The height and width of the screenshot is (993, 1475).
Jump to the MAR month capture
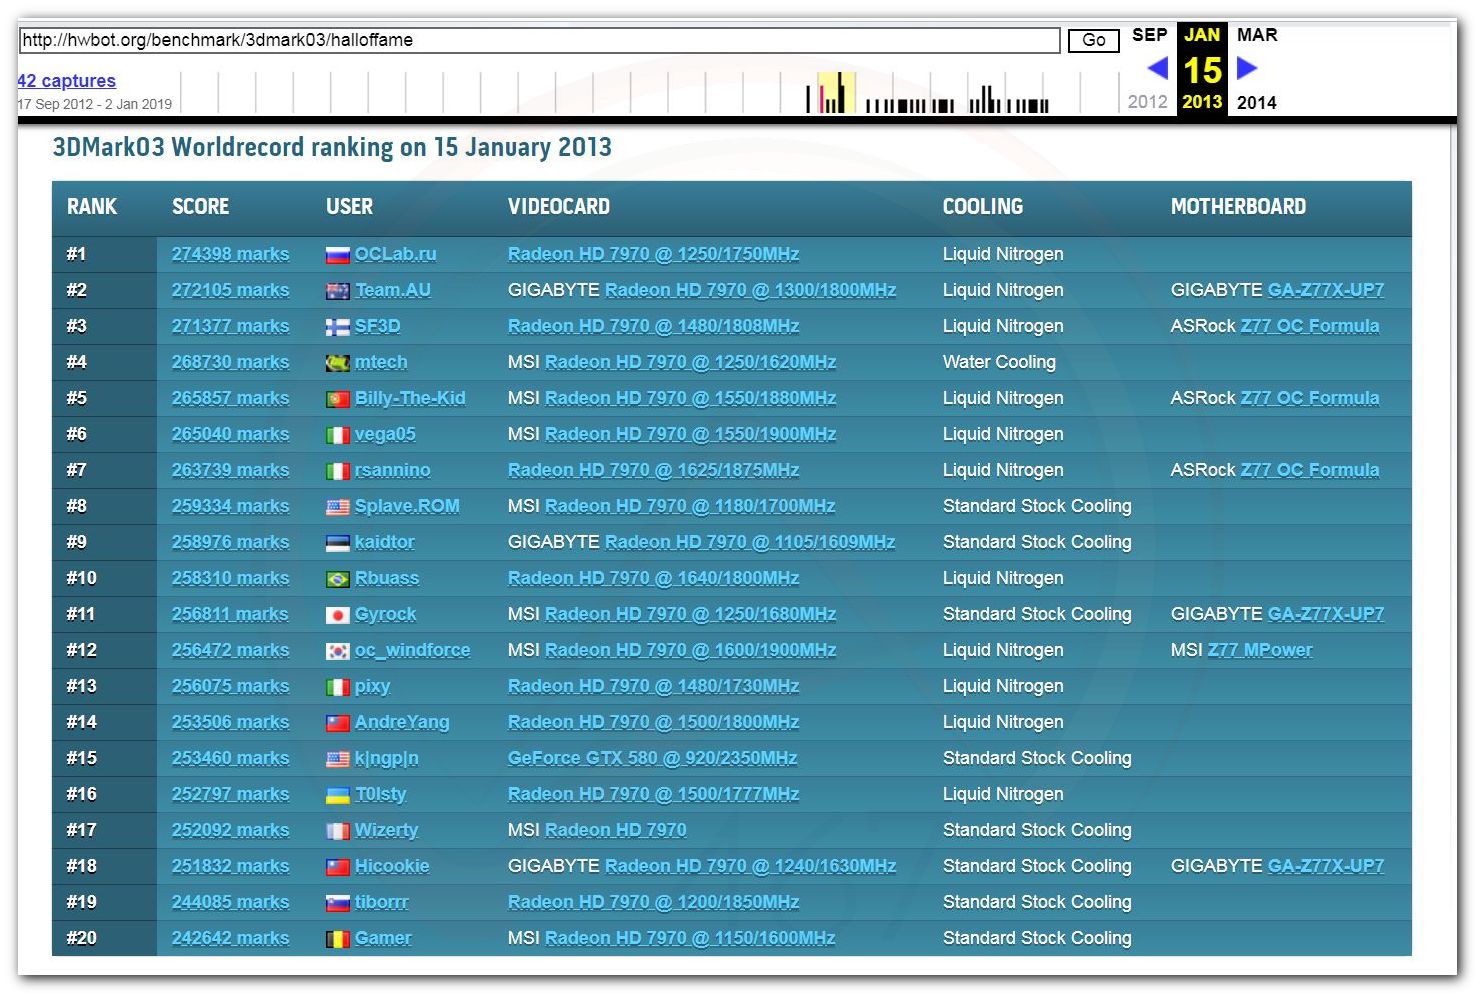coord(1257,35)
